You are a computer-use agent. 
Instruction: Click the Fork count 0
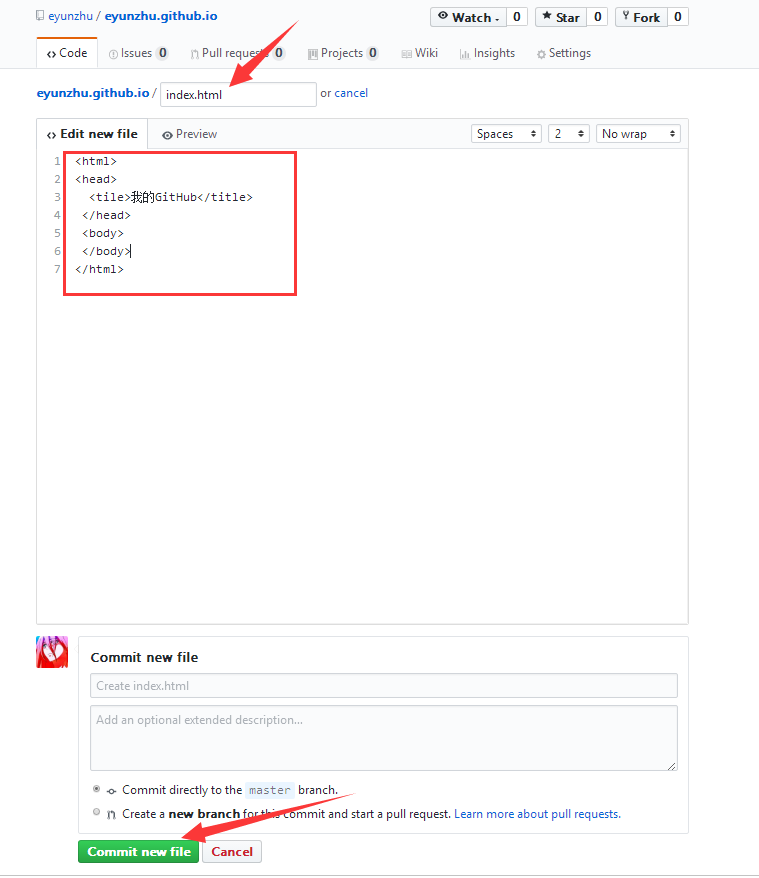[677, 17]
